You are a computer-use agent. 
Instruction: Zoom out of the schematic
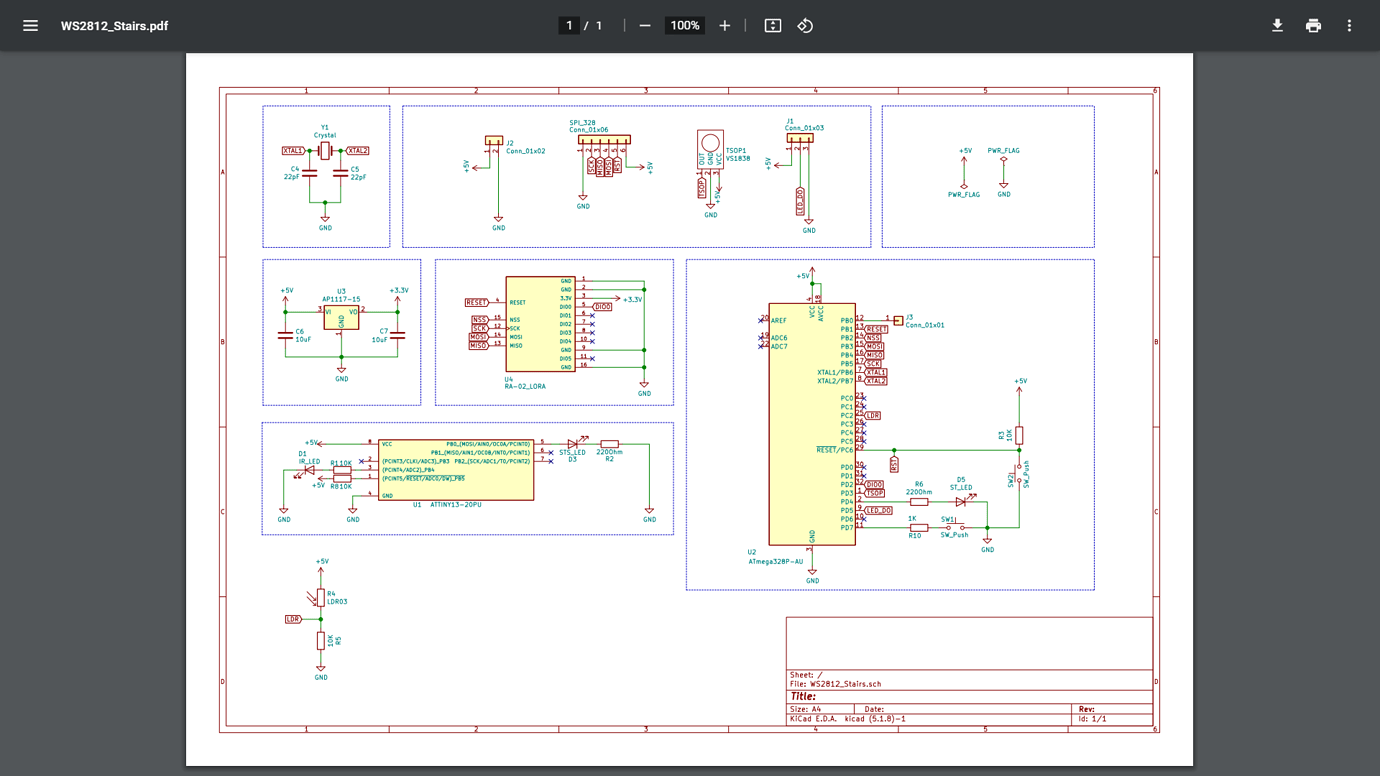pyautogui.click(x=647, y=25)
